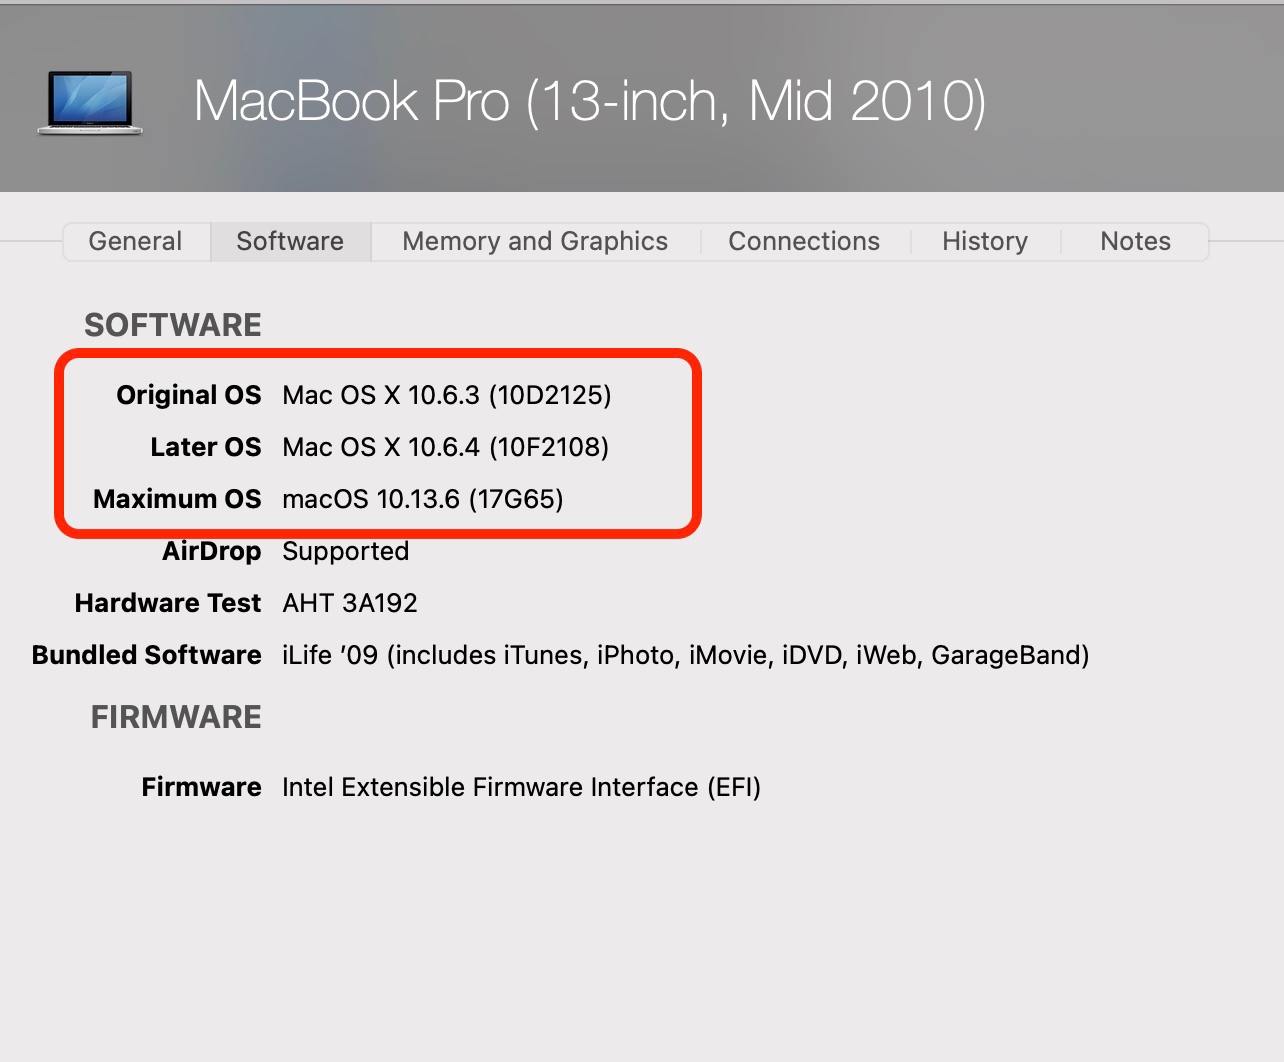1284x1062 pixels.
Task: Select the AHT 3A192 value
Action: coord(350,603)
